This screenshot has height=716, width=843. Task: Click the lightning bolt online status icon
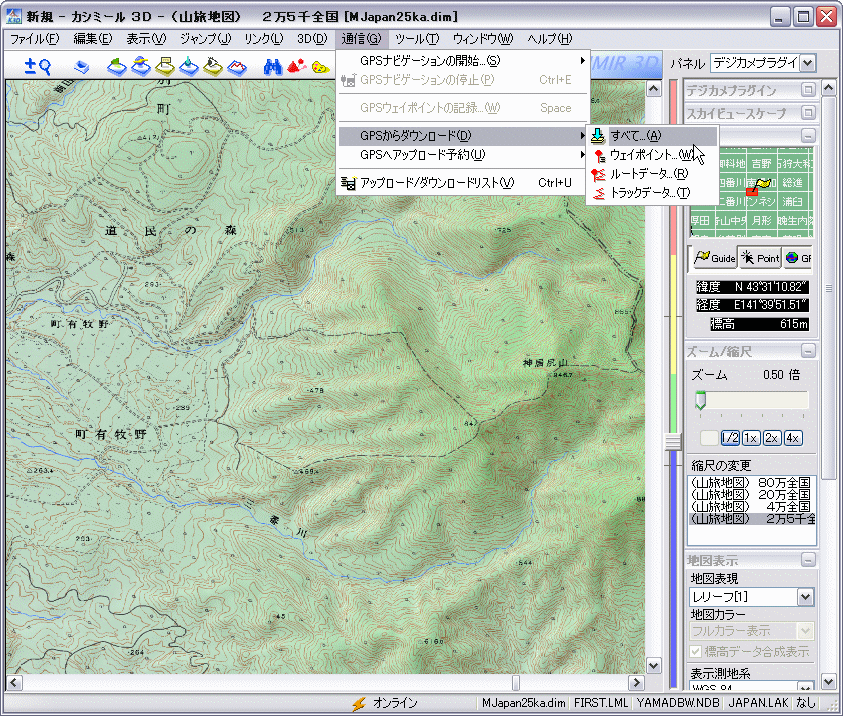click(359, 703)
